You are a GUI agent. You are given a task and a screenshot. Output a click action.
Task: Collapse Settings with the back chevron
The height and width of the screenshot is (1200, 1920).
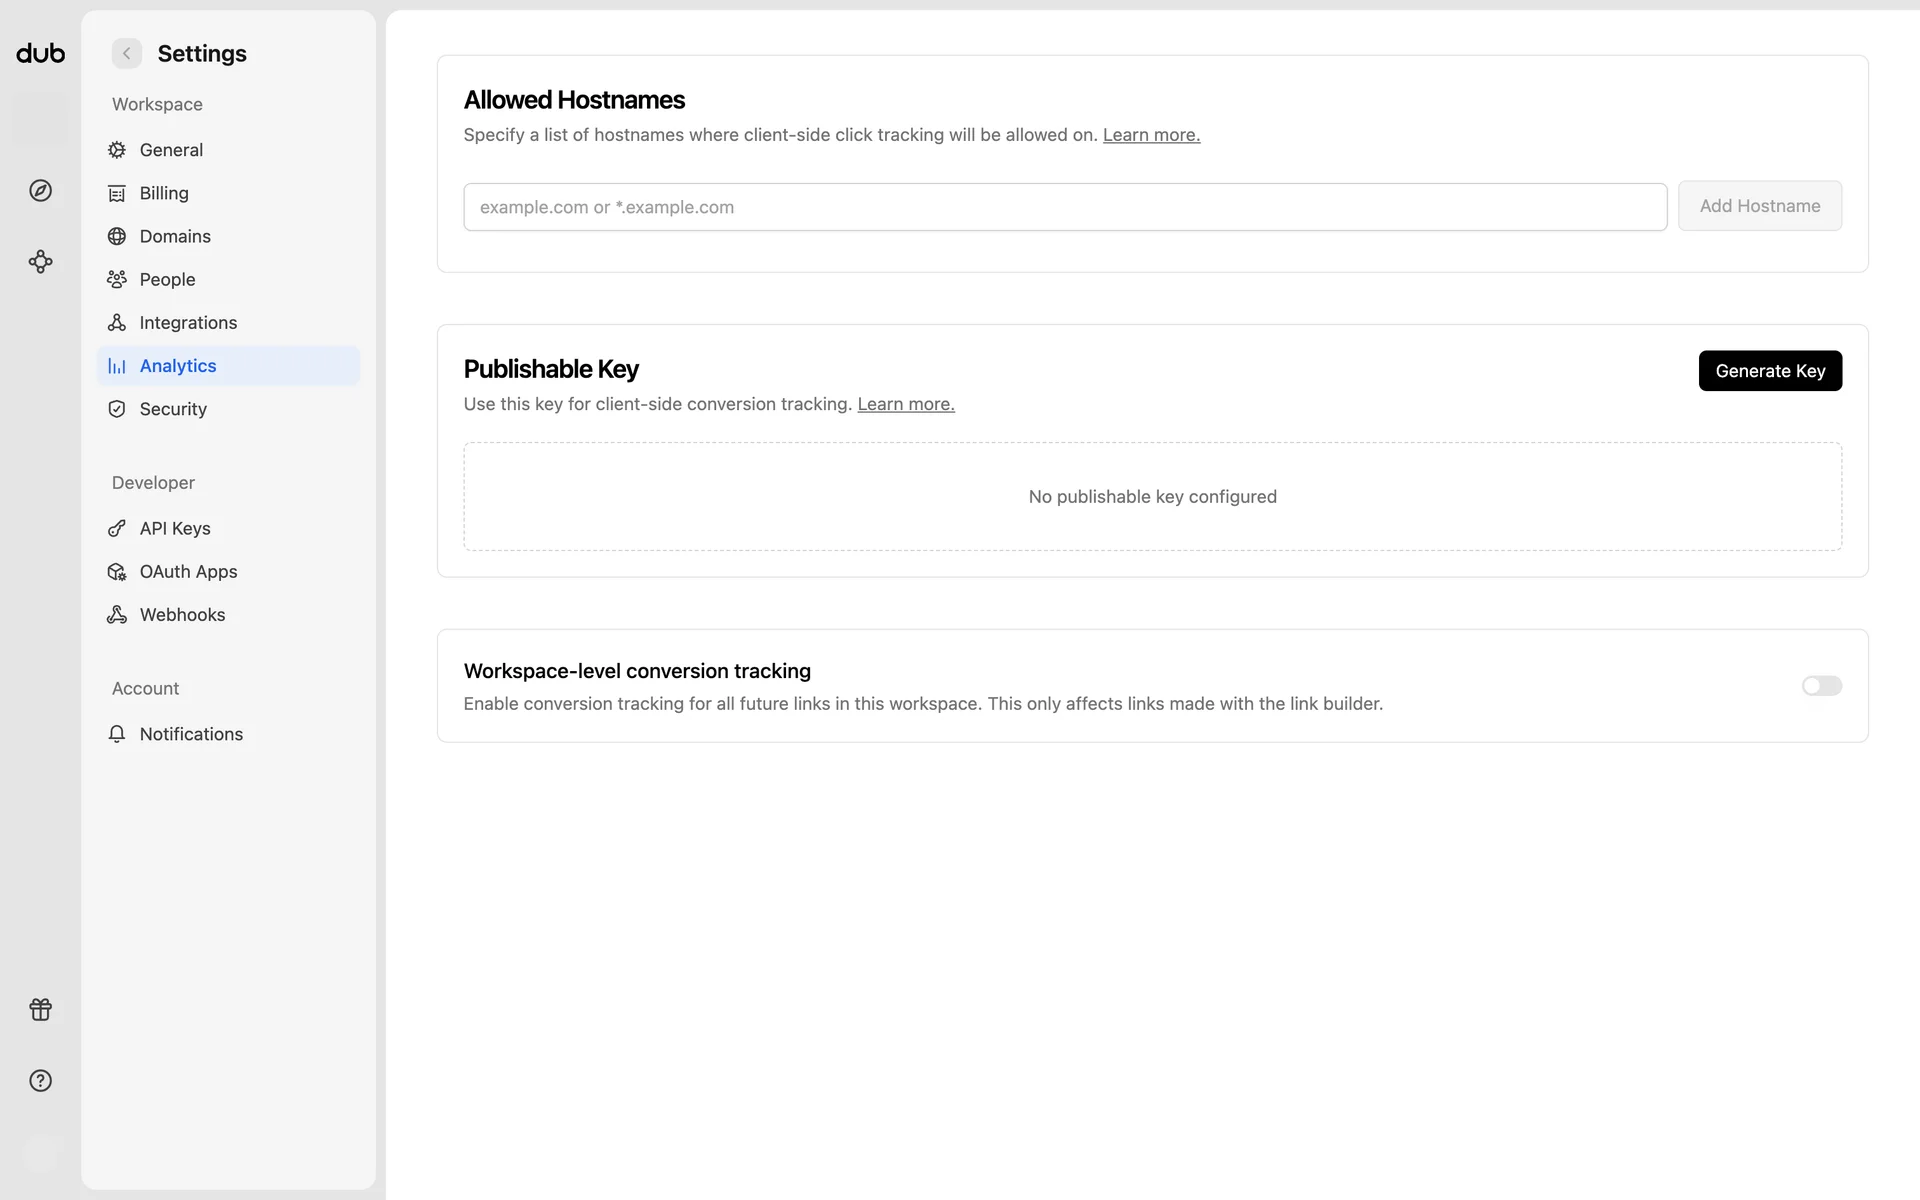pos(127,54)
